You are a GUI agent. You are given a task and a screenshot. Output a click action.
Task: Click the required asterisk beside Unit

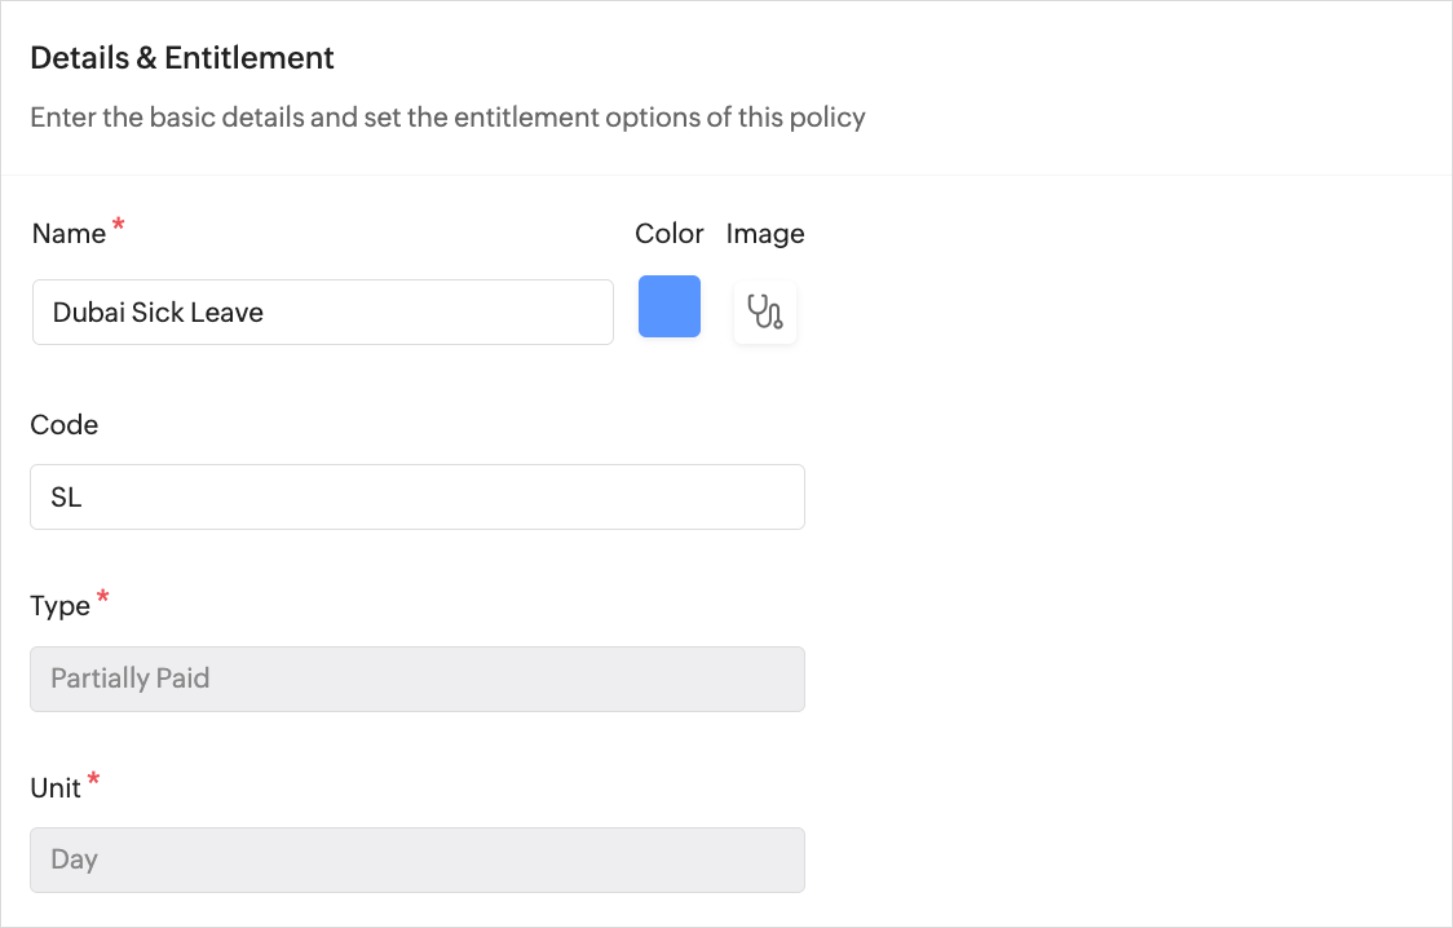93,778
